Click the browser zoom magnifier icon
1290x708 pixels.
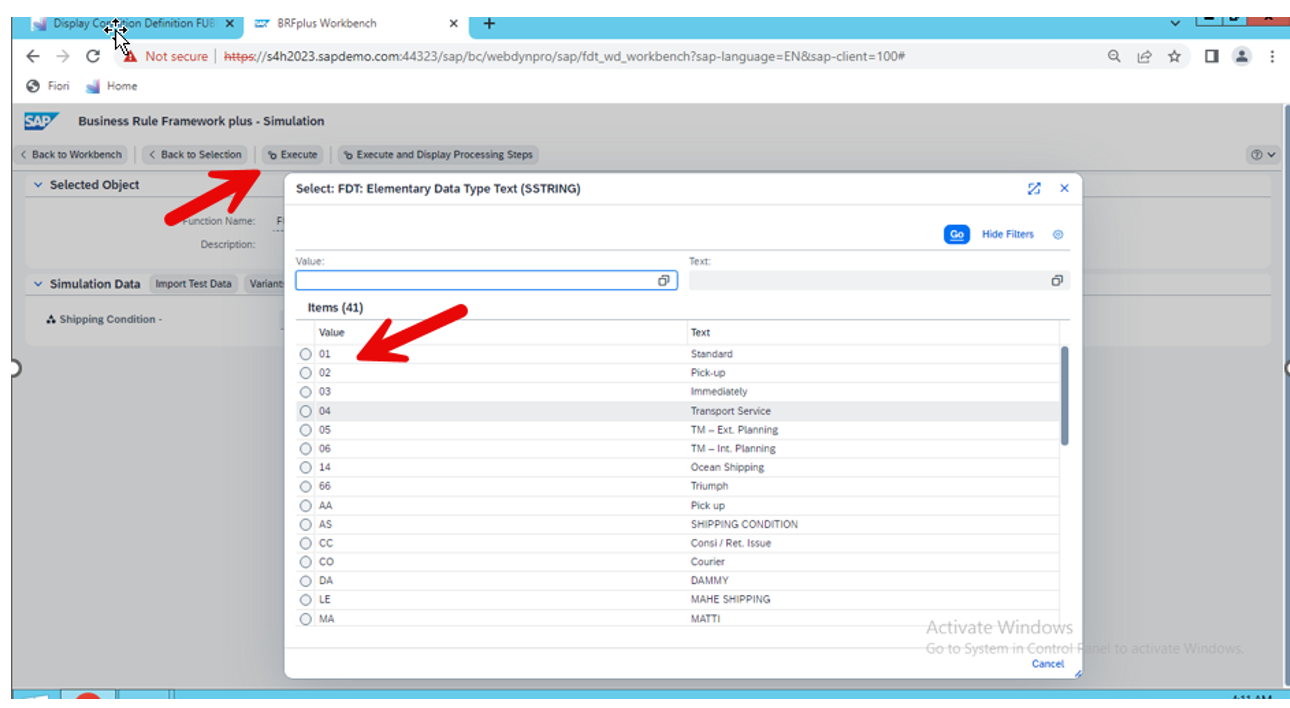(x=1114, y=57)
